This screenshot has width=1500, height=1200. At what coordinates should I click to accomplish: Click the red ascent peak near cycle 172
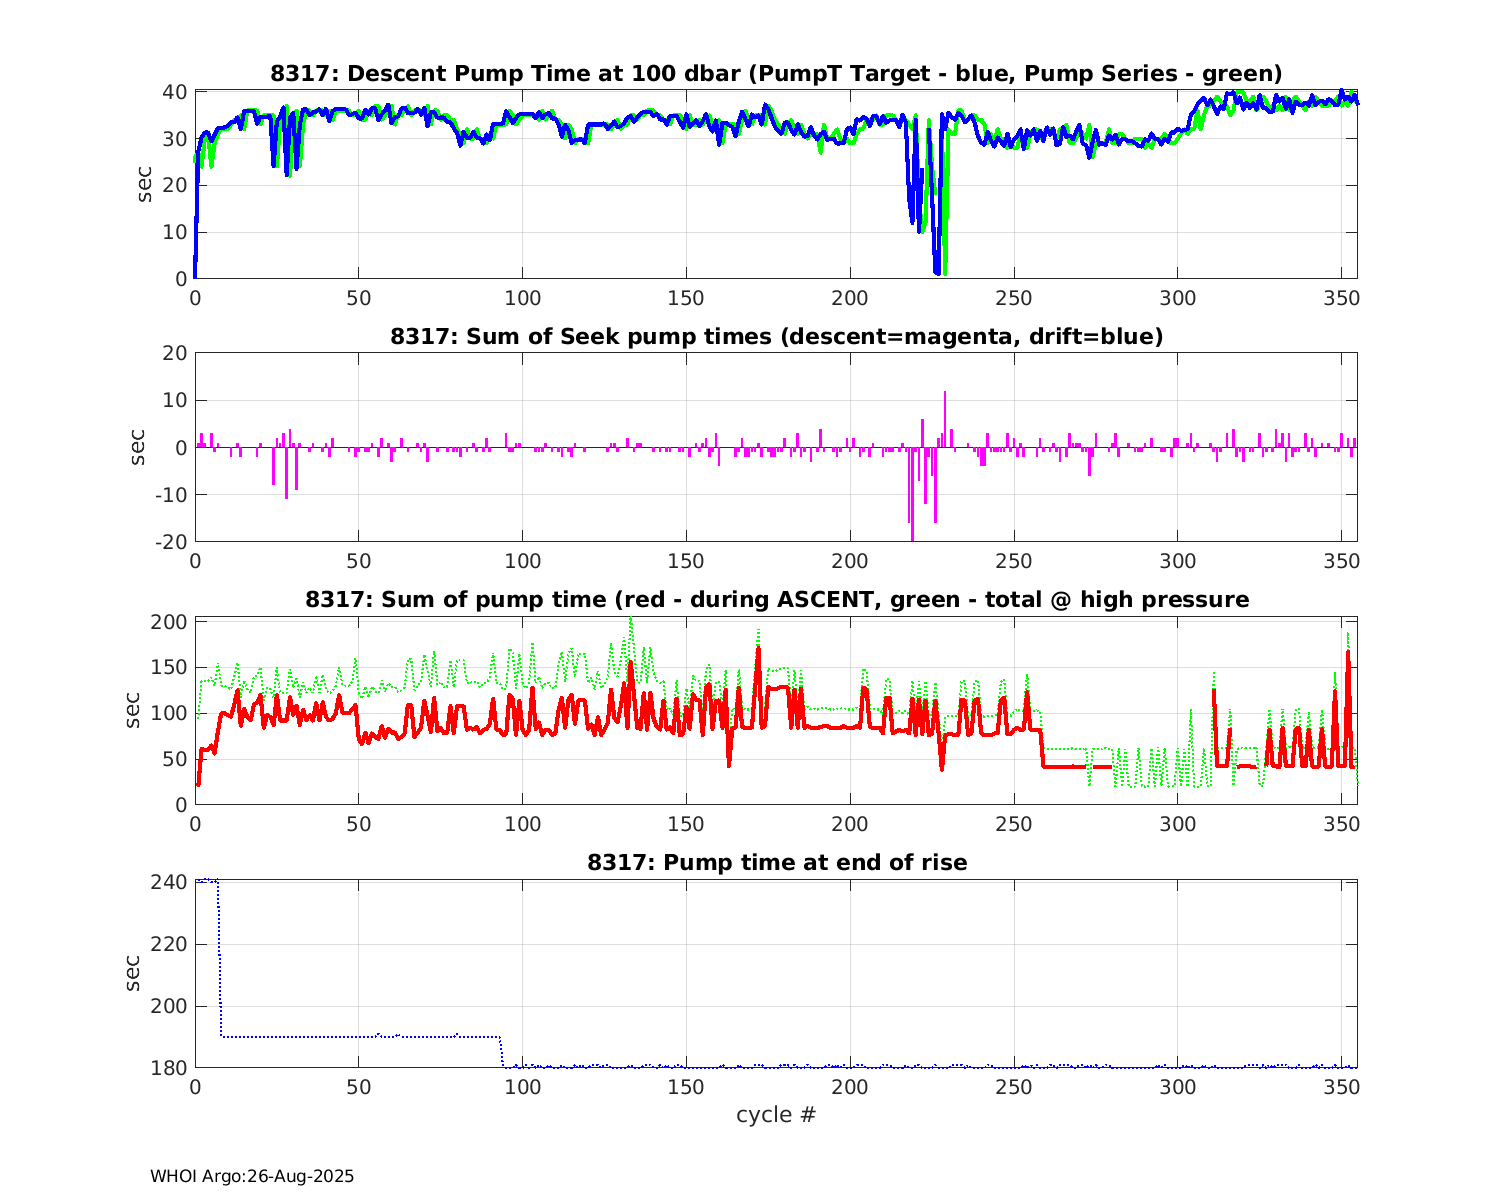pos(758,649)
